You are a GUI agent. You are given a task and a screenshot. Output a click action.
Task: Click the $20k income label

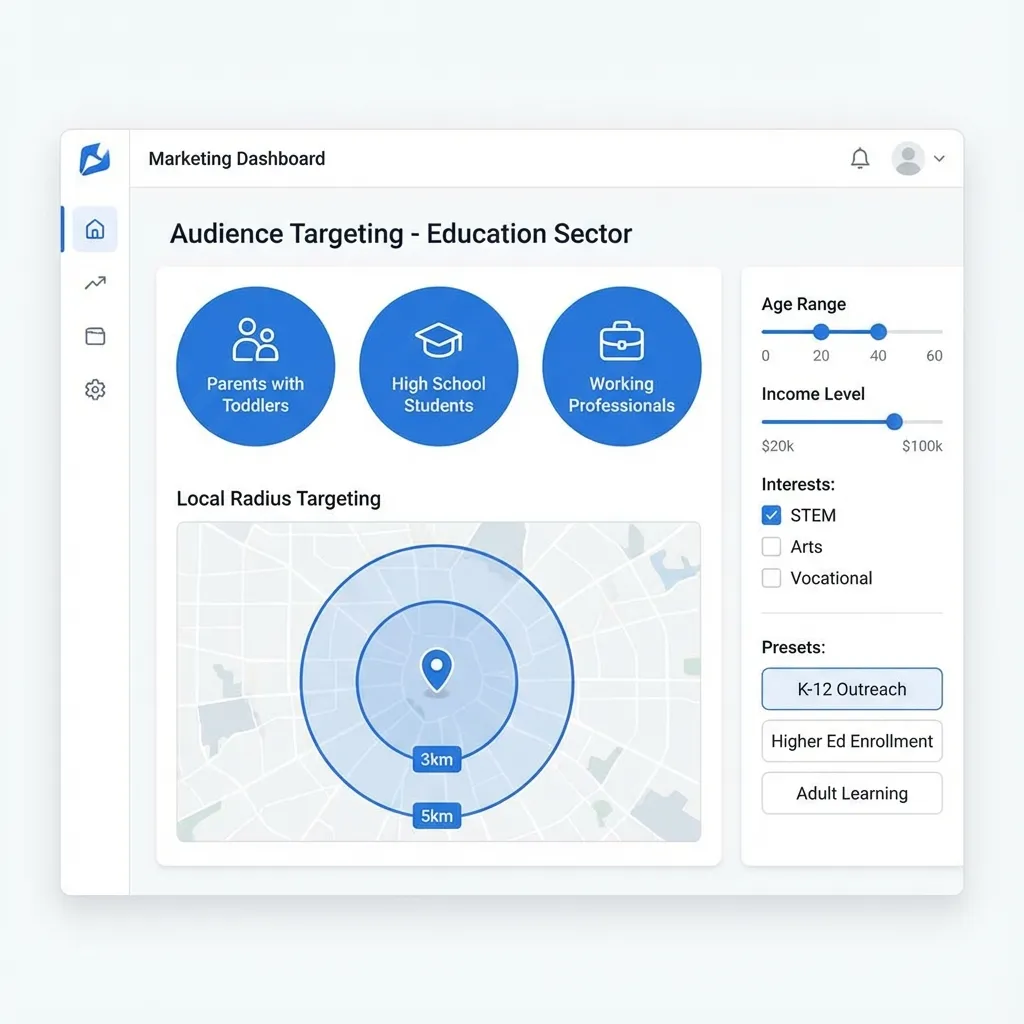click(778, 446)
